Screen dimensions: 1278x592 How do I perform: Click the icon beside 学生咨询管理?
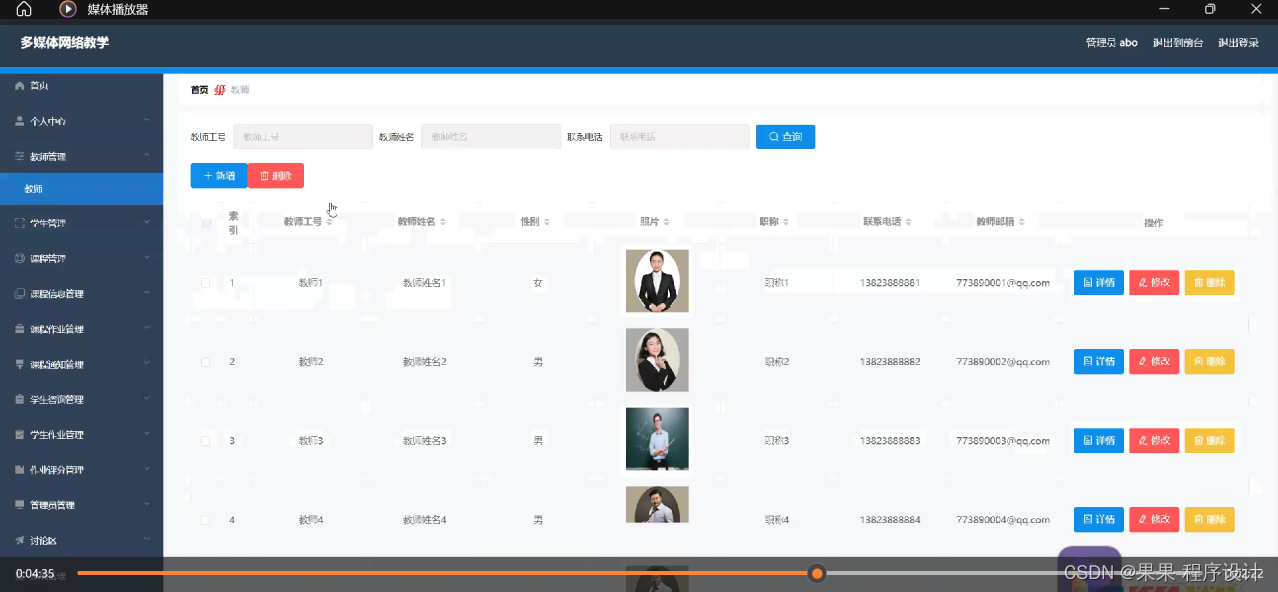click(20, 399)
